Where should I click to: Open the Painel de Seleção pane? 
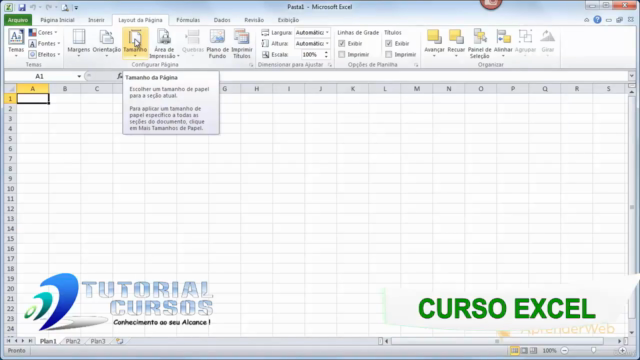480,43
